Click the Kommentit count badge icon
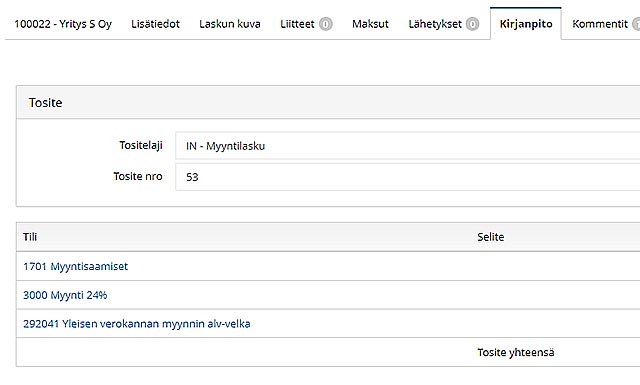Screen dimensions: 640x385 pos(637,24)
